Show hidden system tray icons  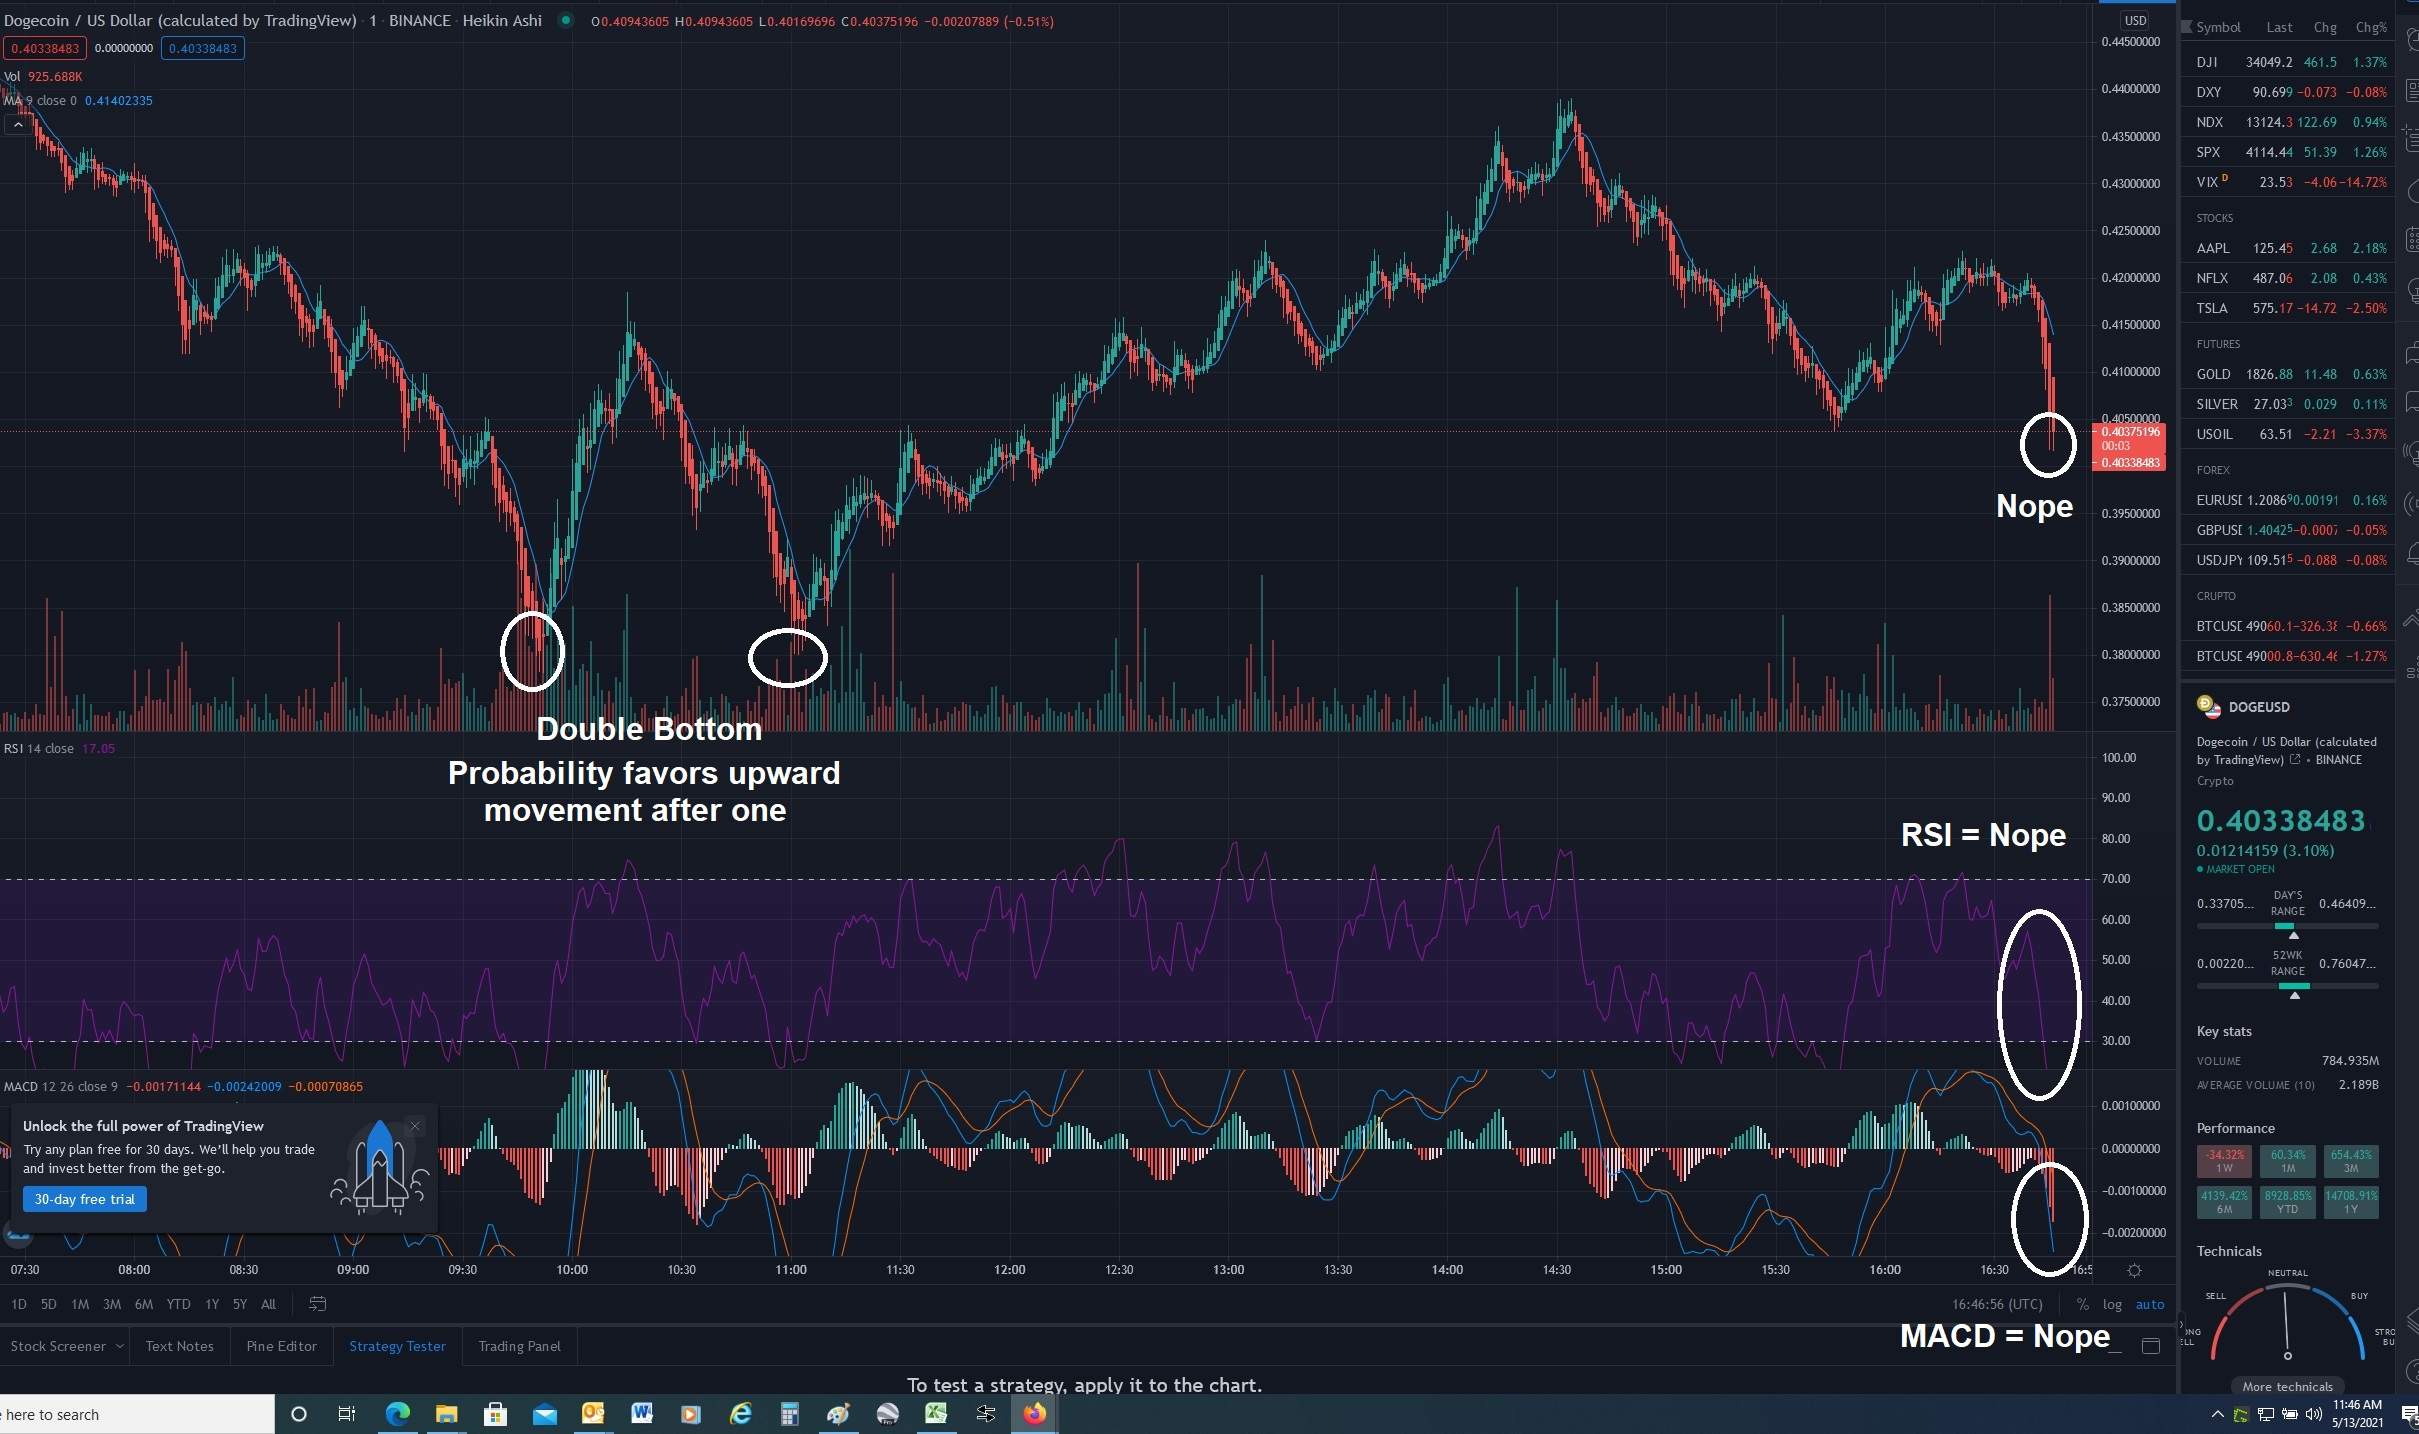[2217, 1414]
